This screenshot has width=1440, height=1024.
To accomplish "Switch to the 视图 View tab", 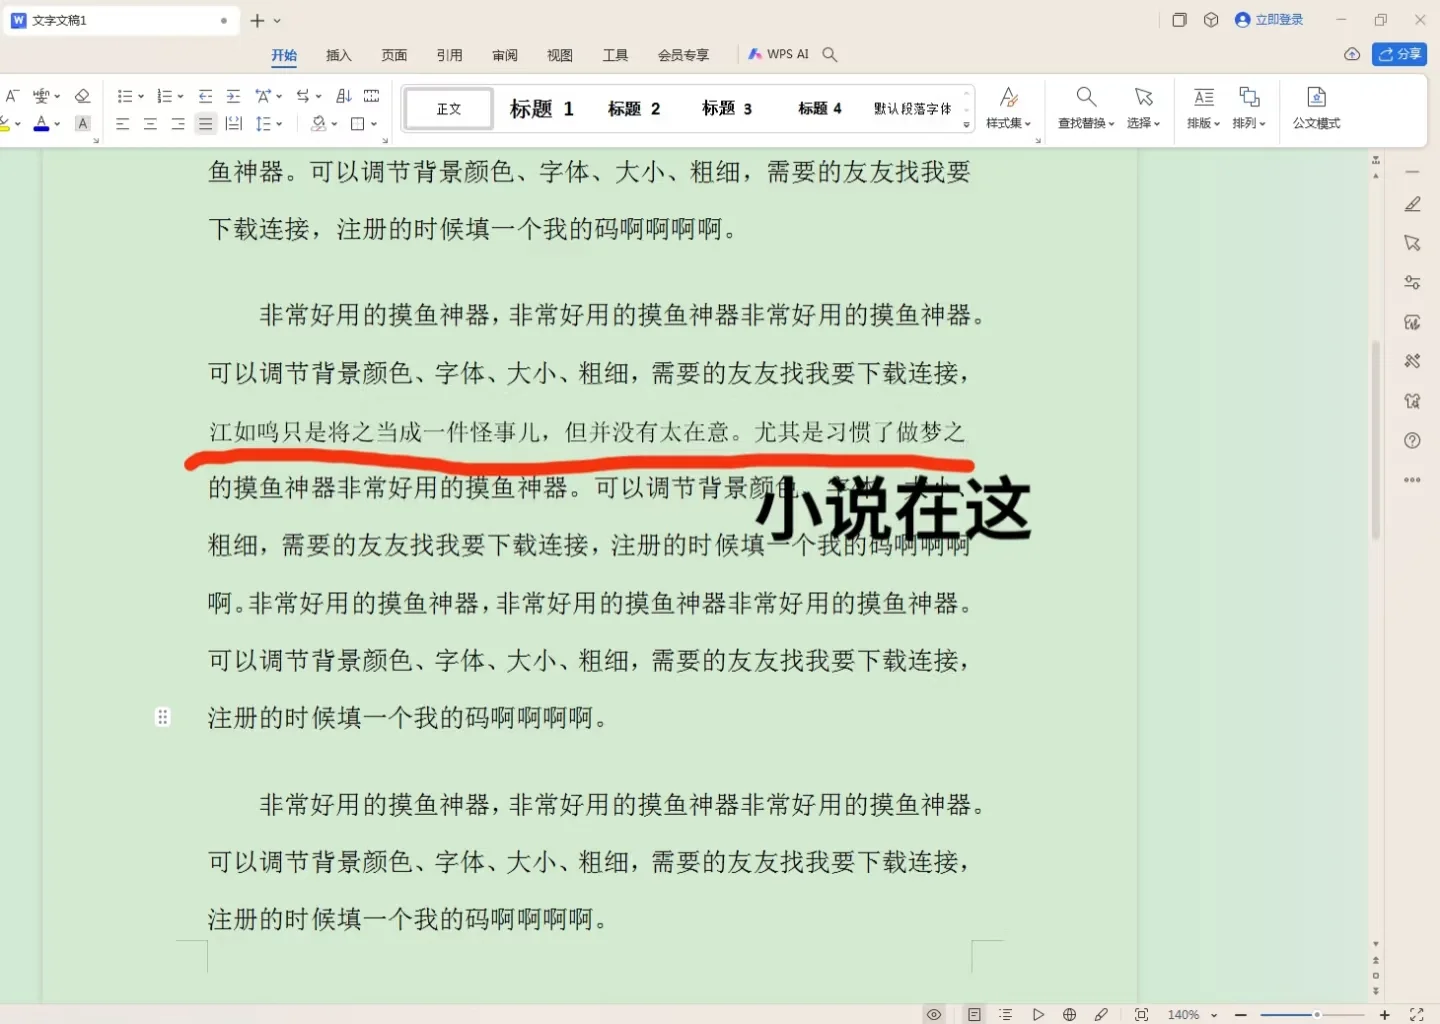I will click(x=560, y=55).
